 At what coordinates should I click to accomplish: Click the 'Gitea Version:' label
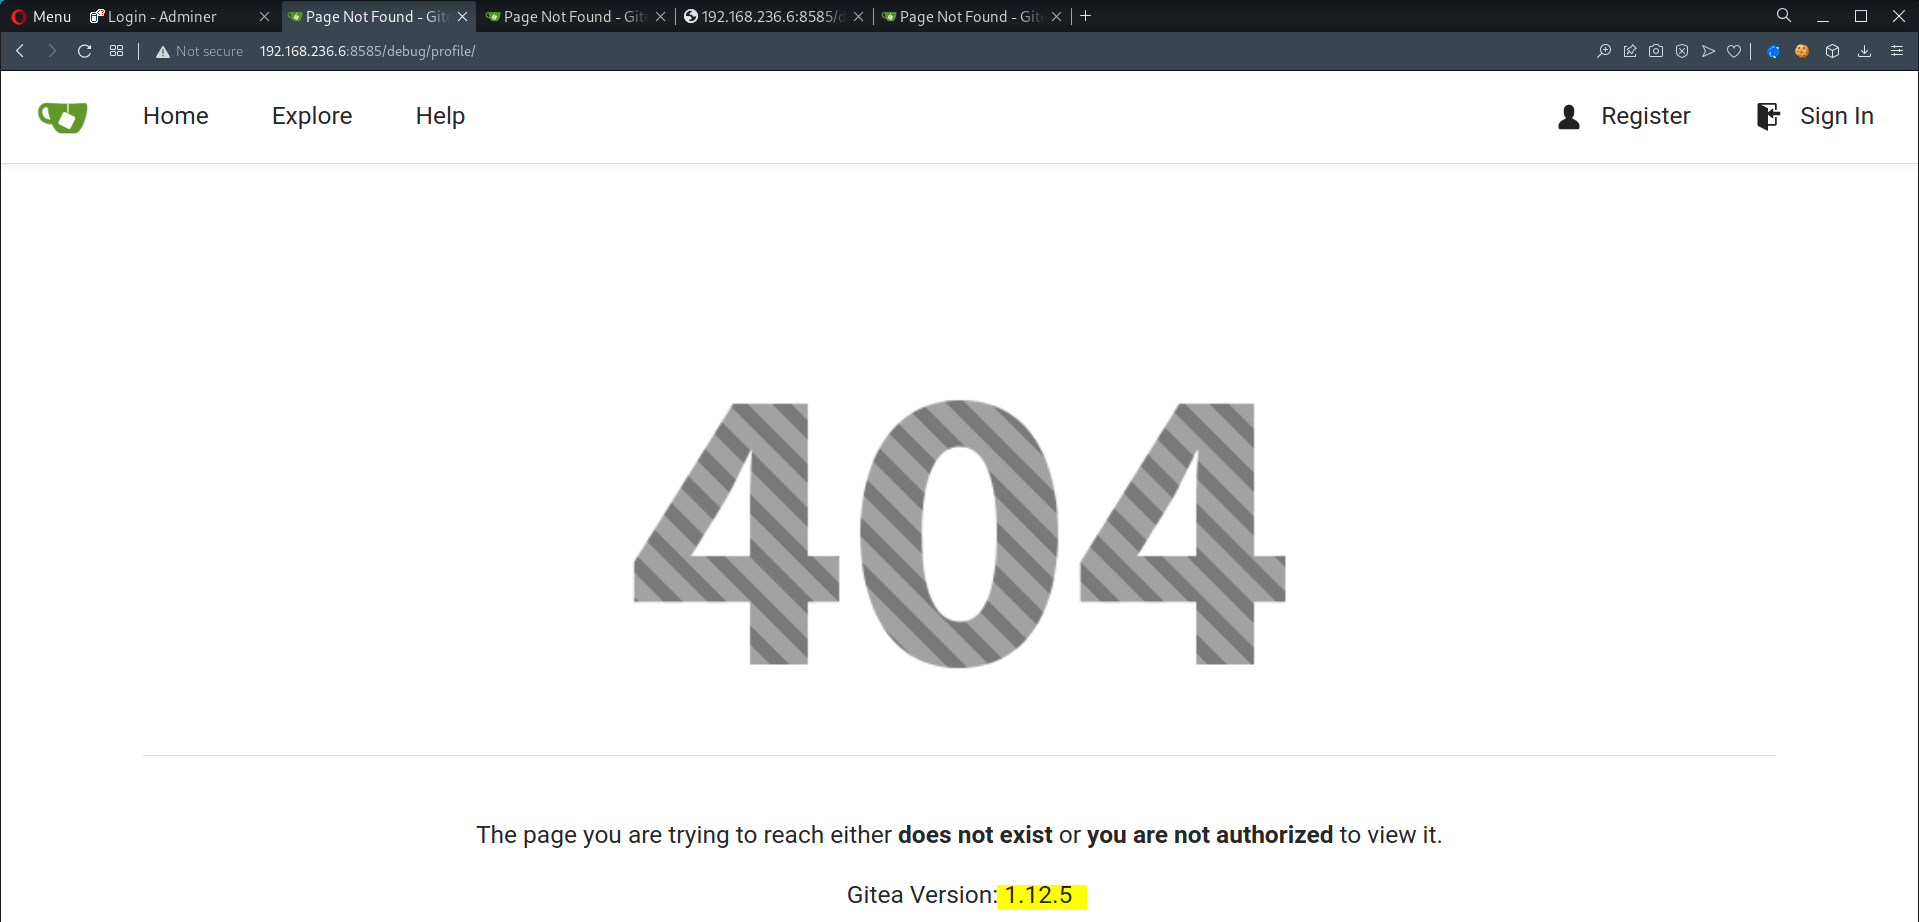tap(922, 895)
